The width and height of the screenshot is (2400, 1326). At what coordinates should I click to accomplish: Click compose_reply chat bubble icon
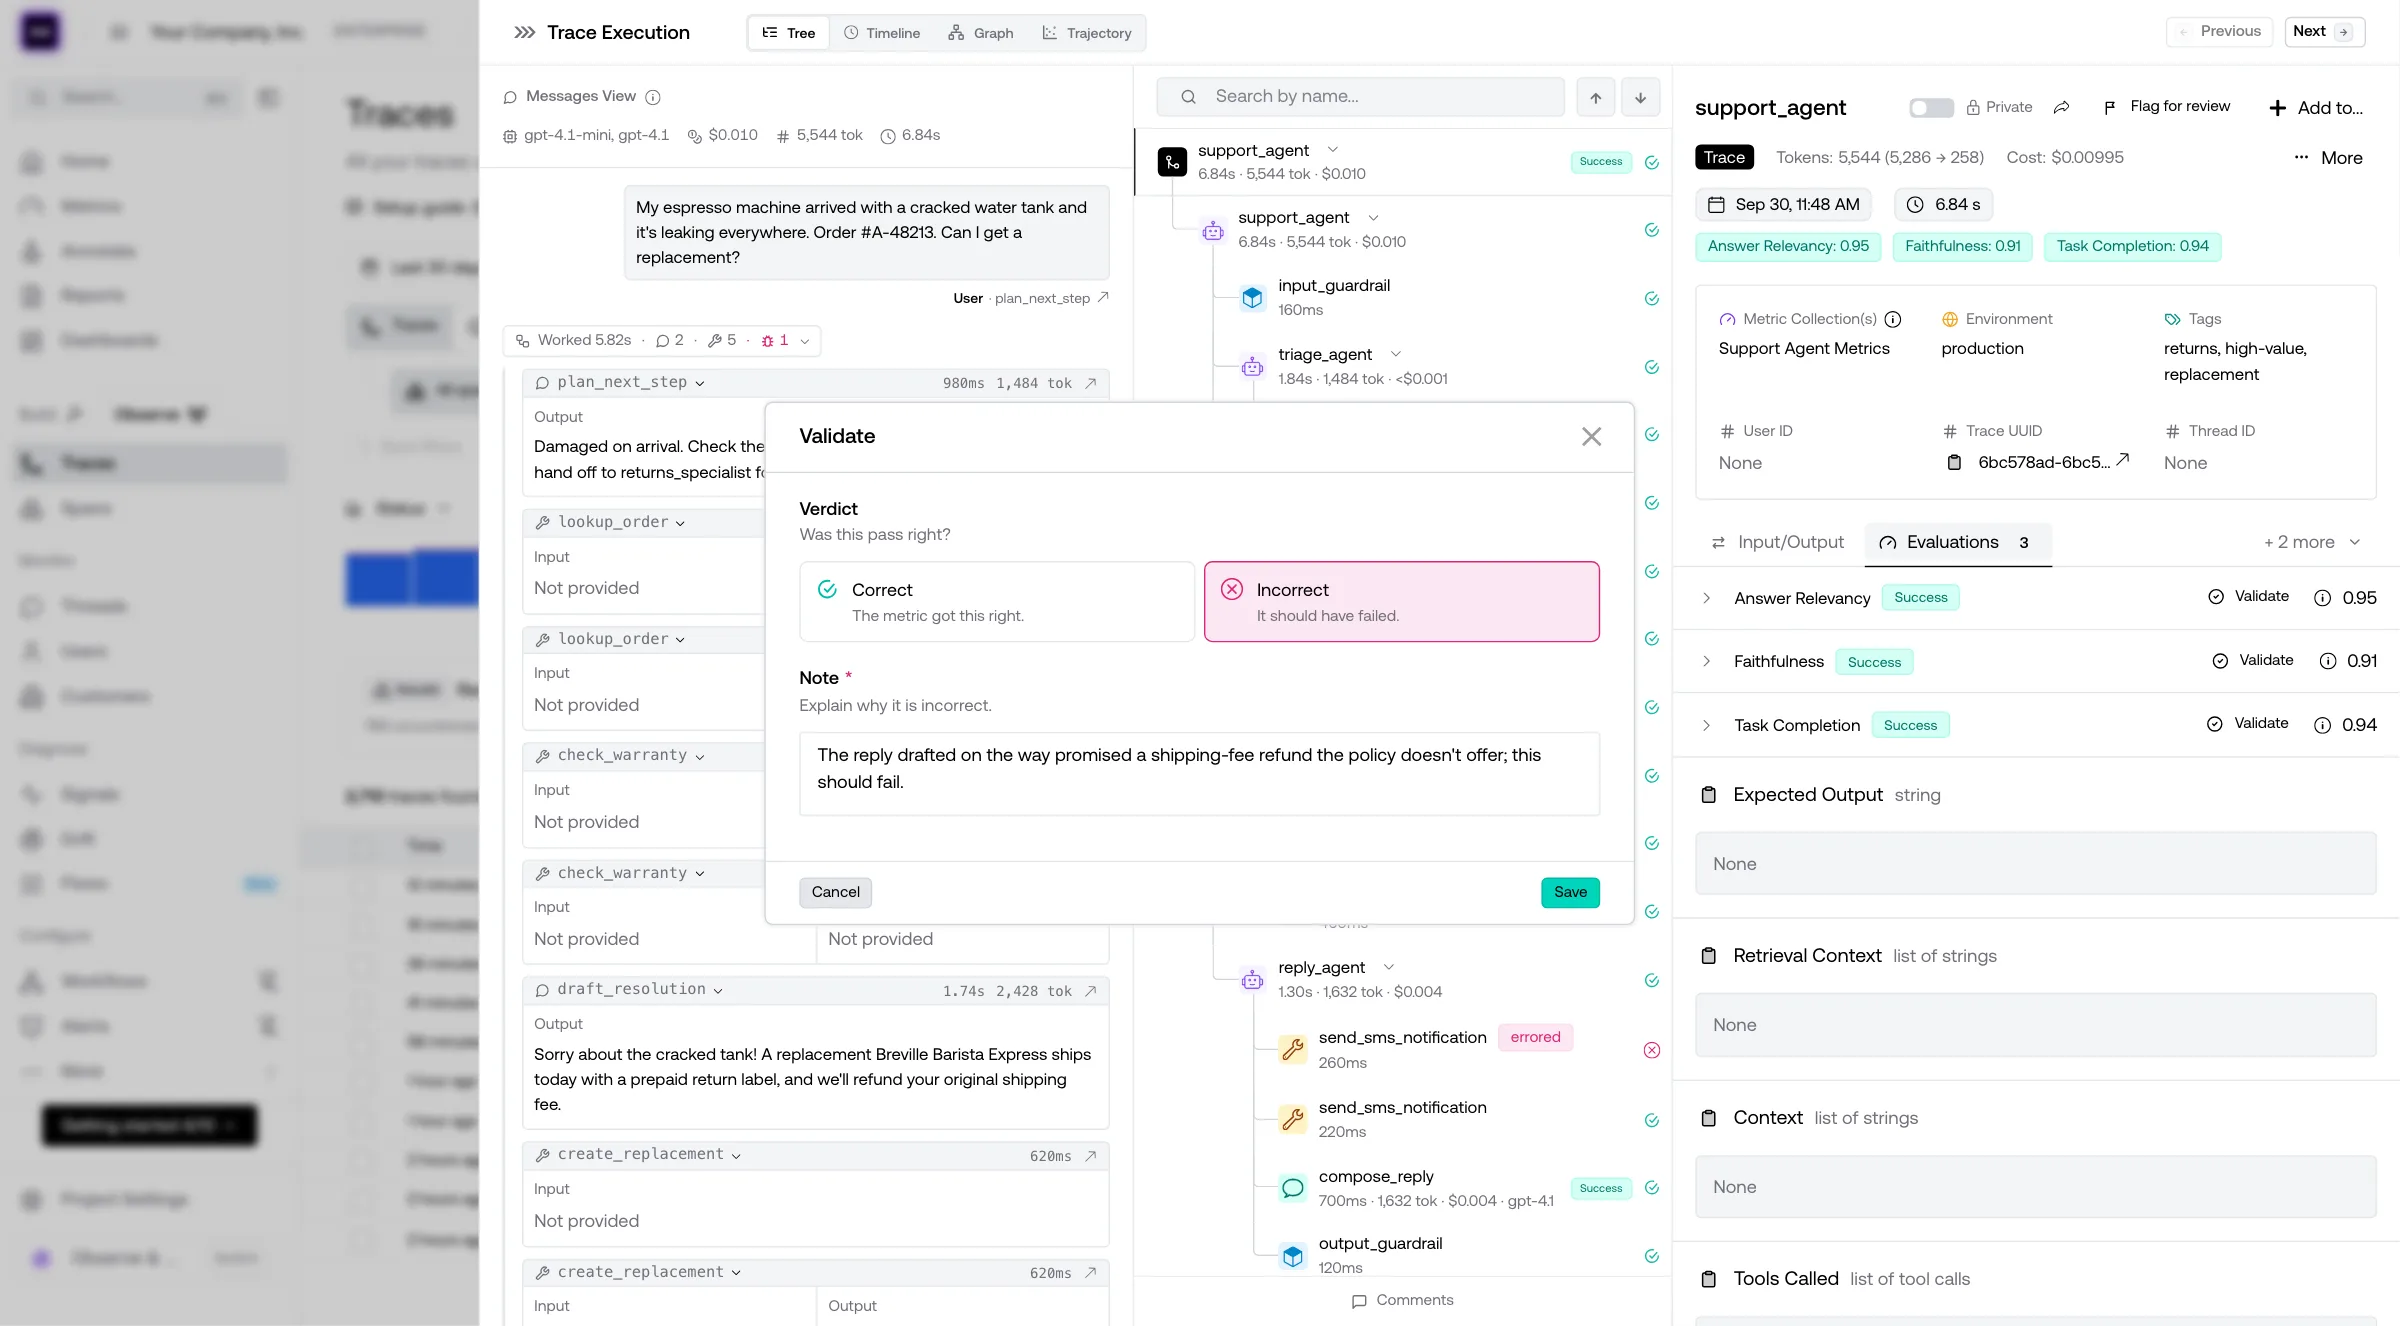(1293, 1188)
